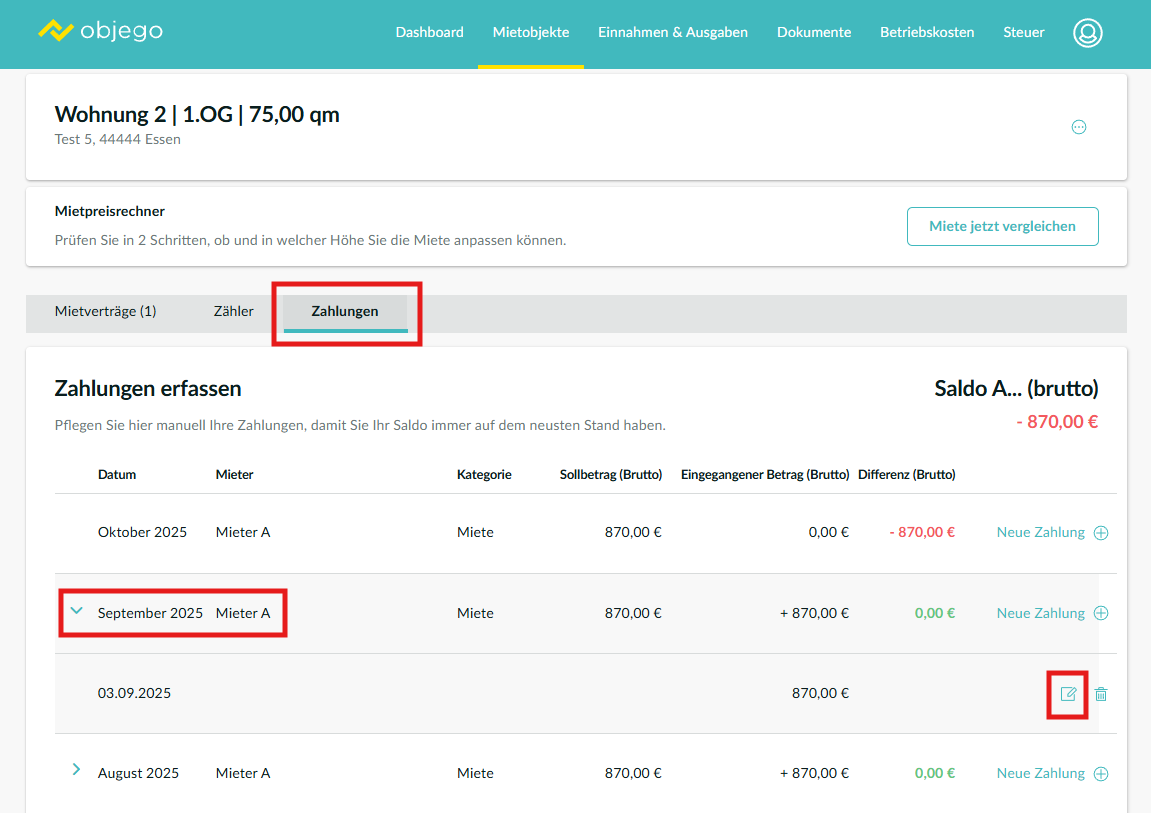Delete the 03.09.2025 payment with trash icon
Viewport: 1151px width, 813px height.
(1101, 694)
